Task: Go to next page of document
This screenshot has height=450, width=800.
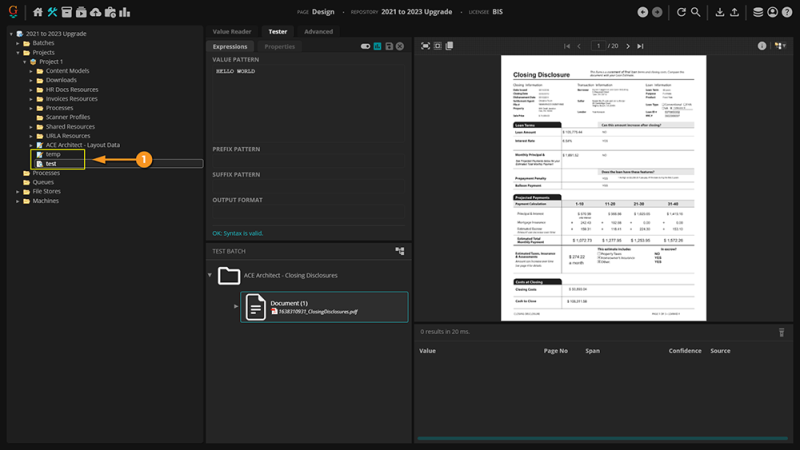Action: tap(628, 46)
